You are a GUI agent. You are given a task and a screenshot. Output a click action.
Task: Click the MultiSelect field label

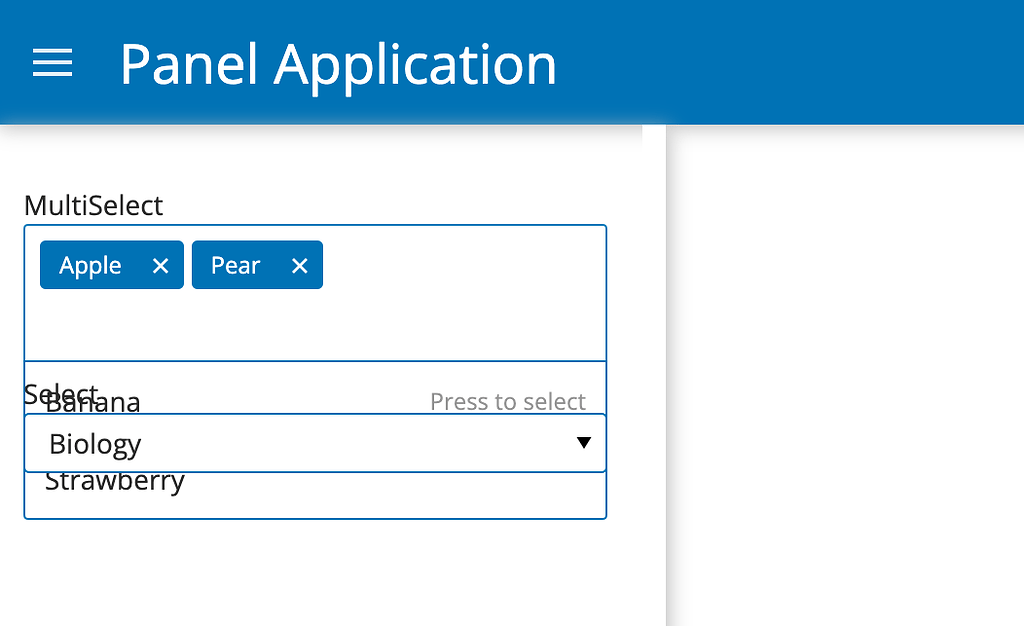point(93,206)
